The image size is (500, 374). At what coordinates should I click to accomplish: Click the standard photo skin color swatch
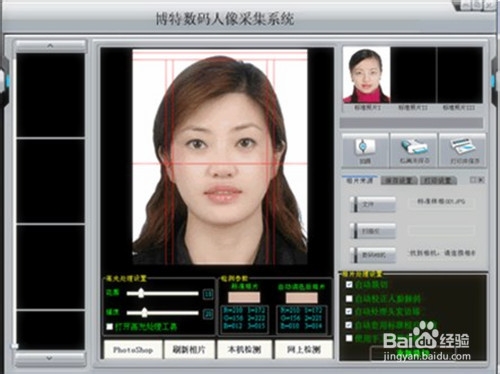coord(244,297)
